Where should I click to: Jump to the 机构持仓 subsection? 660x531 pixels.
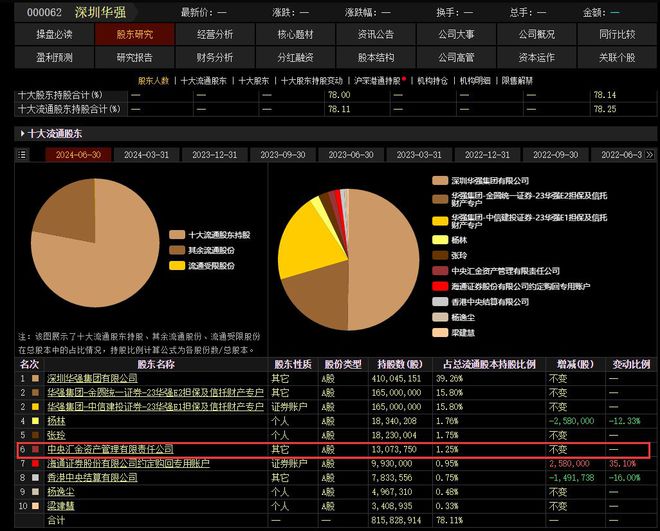tap(432, 81)
